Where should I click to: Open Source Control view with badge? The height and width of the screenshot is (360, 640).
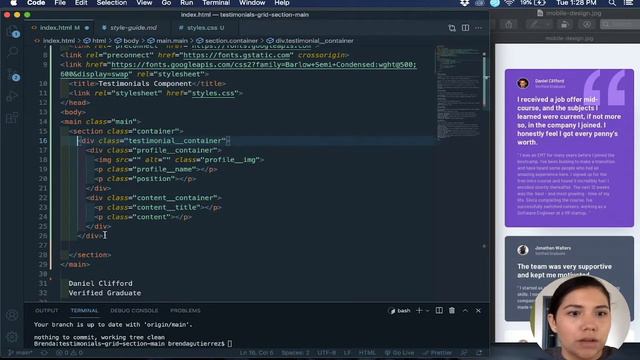(13, 74)
